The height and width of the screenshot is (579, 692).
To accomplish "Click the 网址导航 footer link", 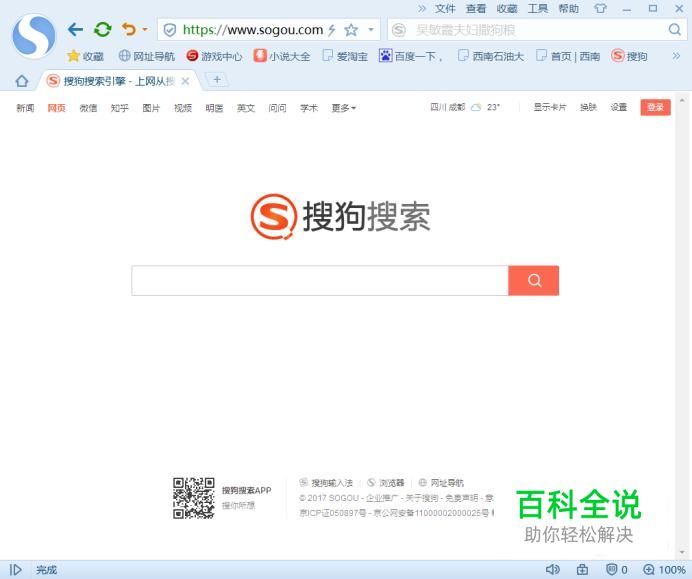I will click(441, 482).
